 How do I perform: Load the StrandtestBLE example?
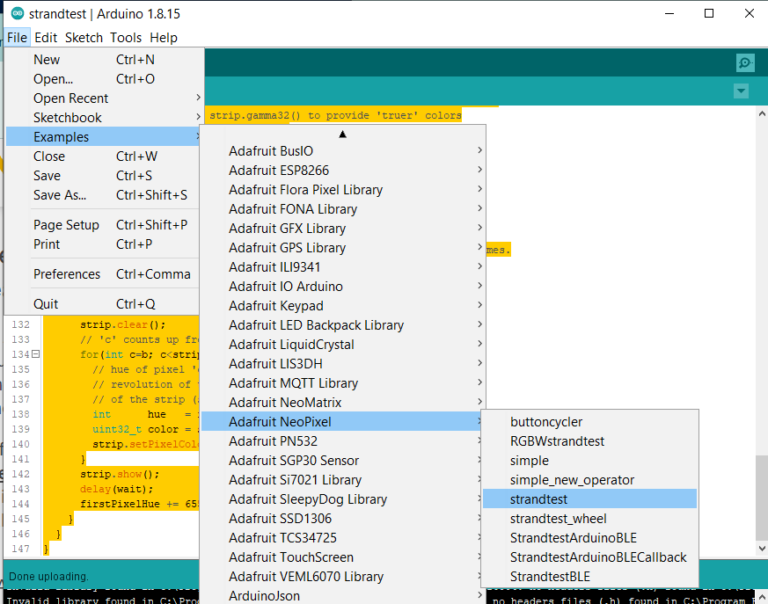590,577
